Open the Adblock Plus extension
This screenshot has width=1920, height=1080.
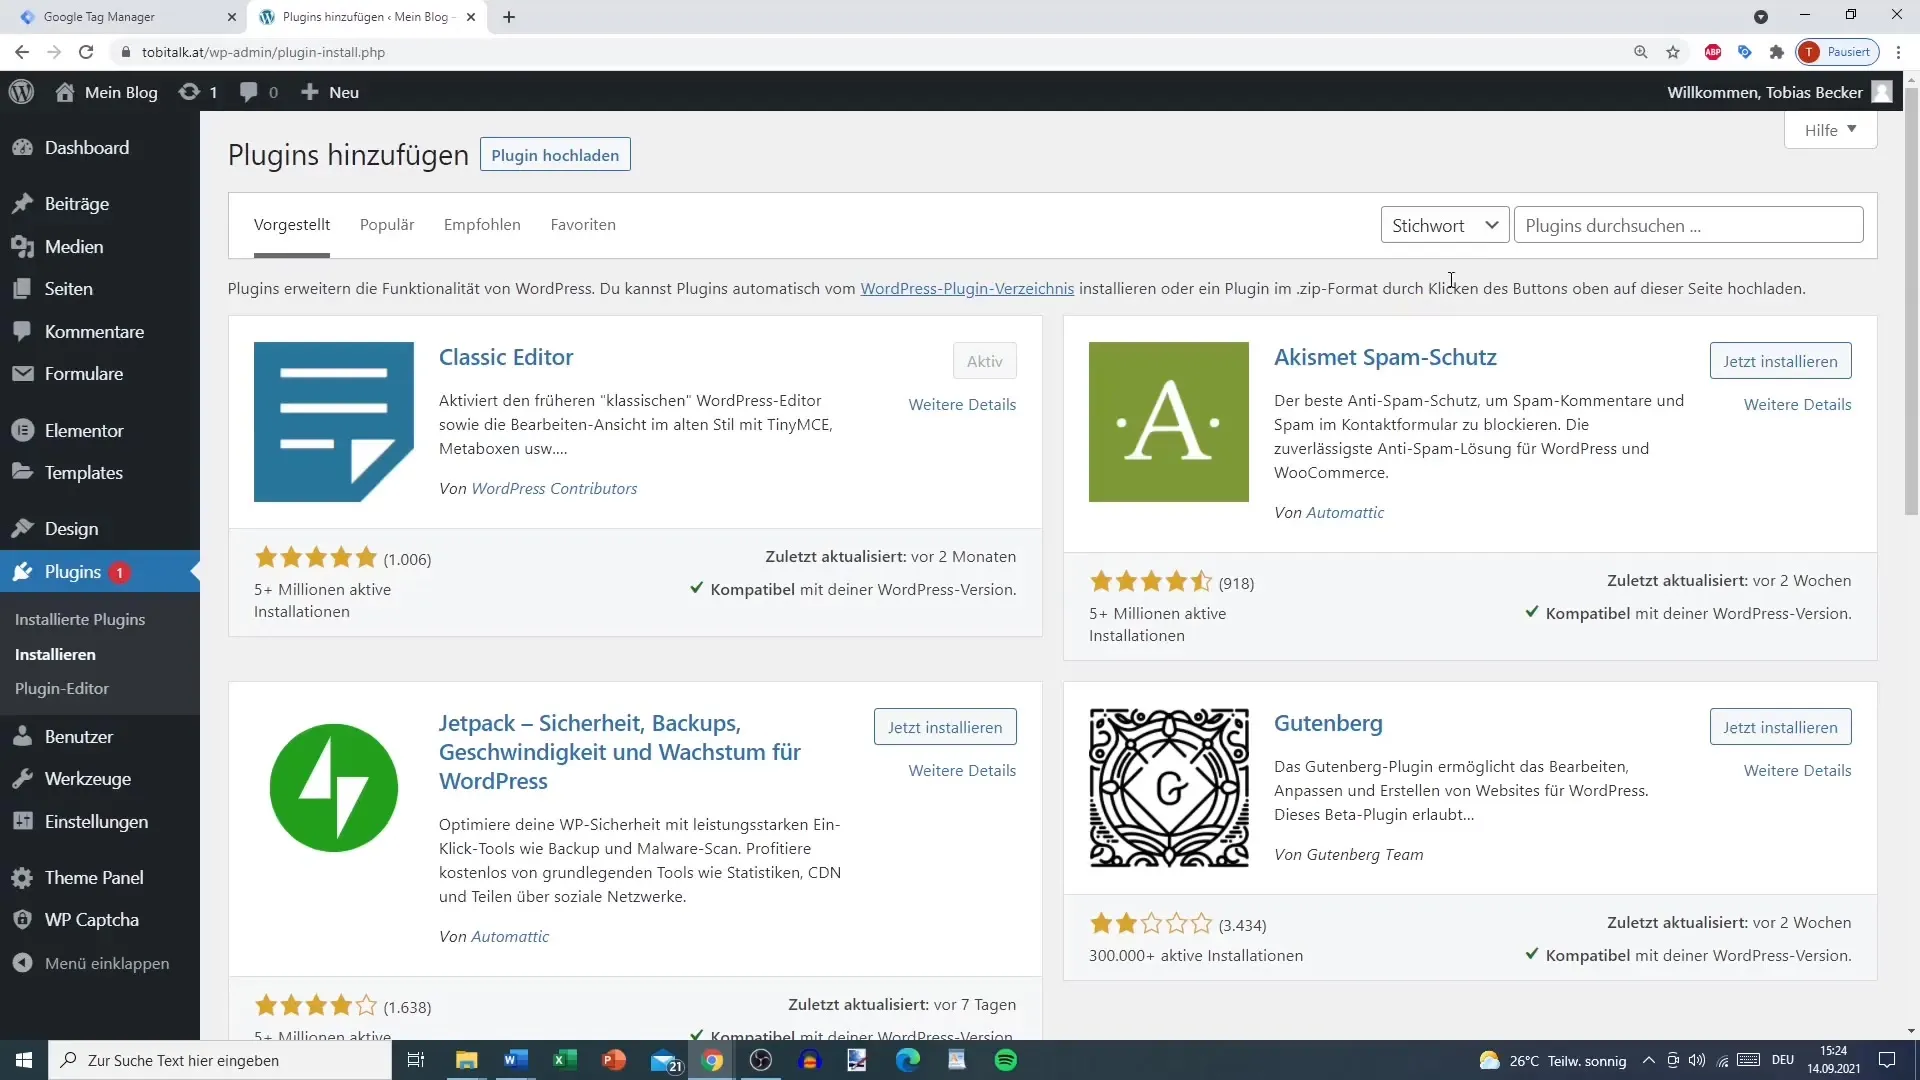coord(1713,52)
